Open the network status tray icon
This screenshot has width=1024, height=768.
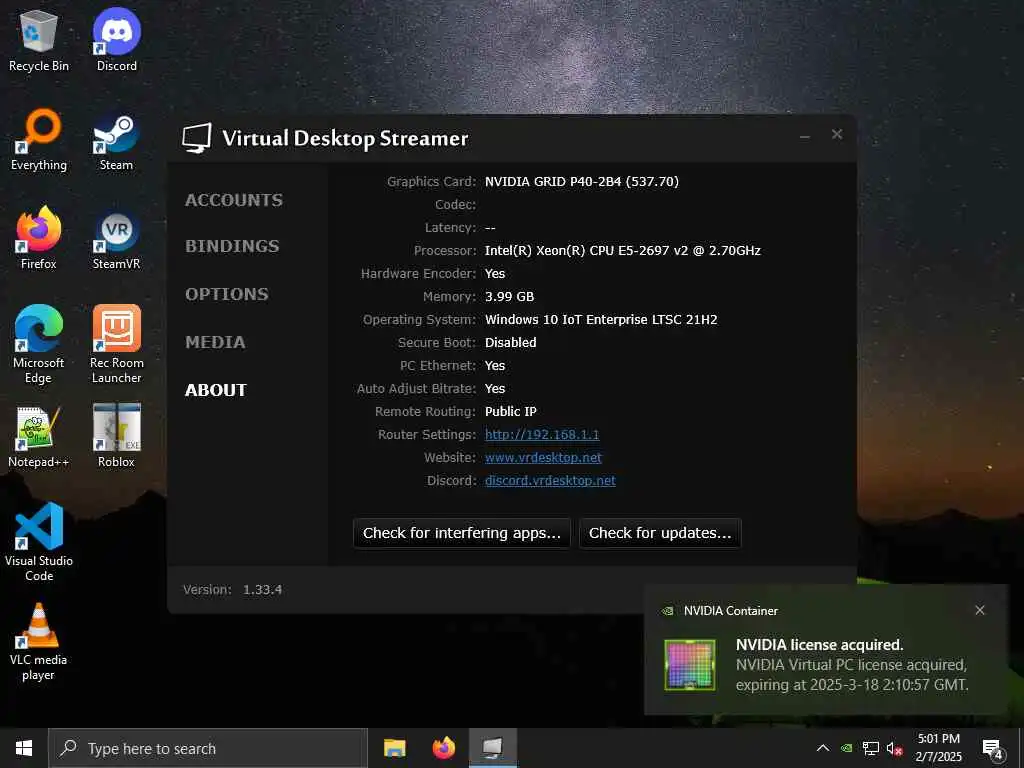coord(871,748)
